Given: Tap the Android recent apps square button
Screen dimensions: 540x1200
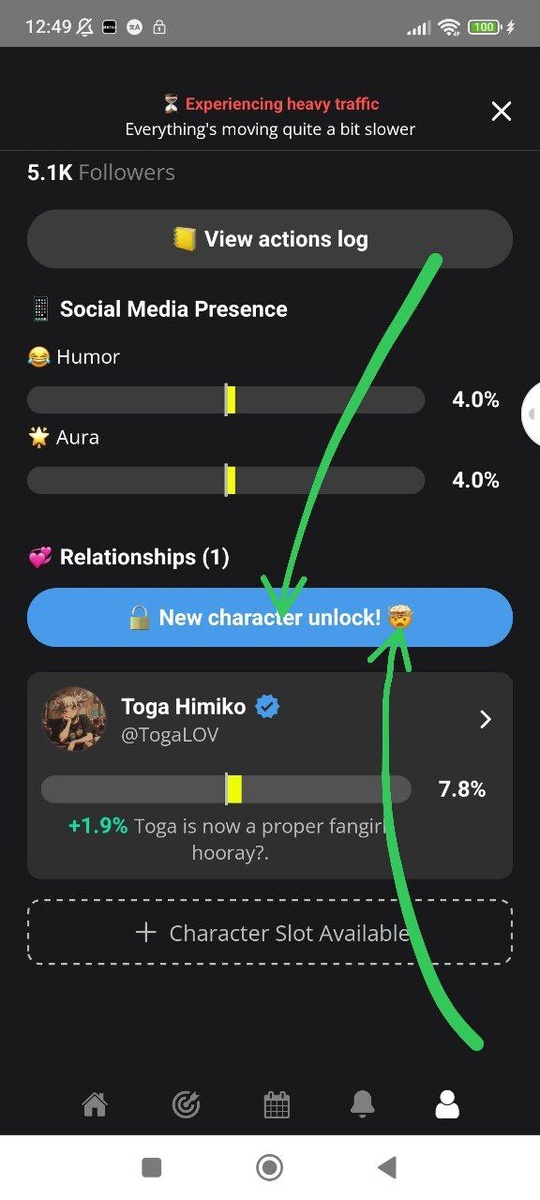Looking at the screenshot, I should [152, 1167].
